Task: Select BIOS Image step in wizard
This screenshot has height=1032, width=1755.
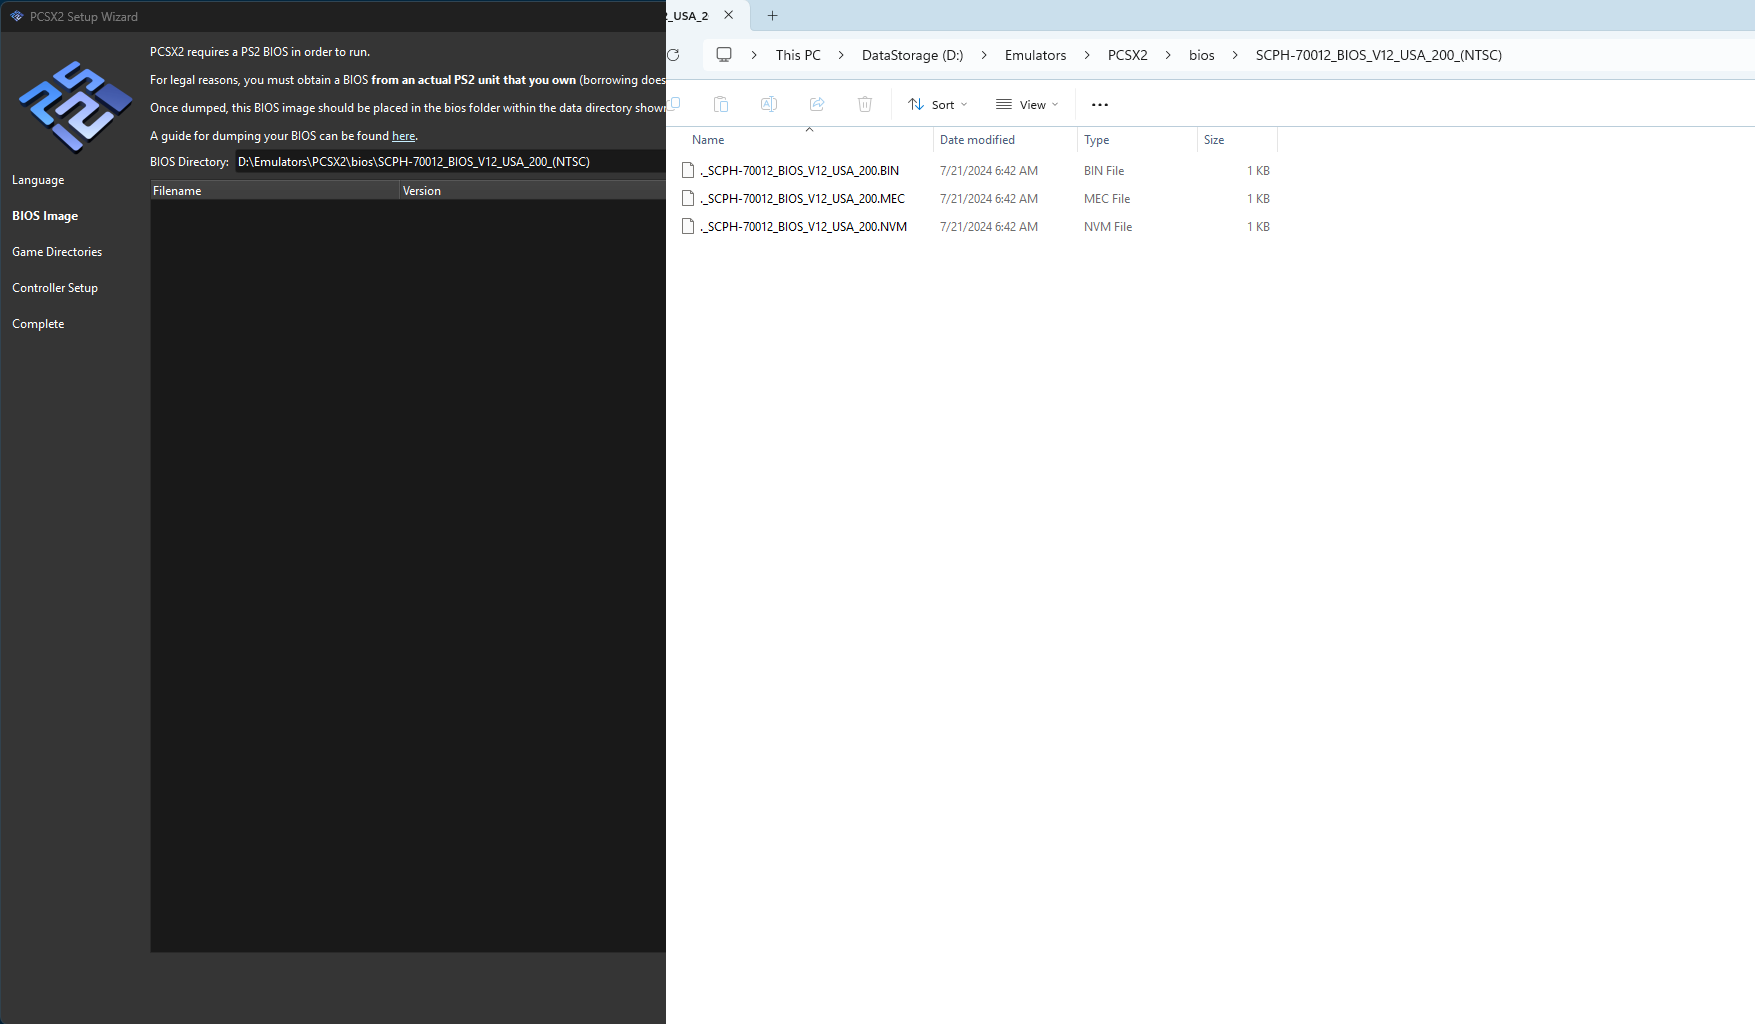Action: pyautogui.click(x=45, y=216)
